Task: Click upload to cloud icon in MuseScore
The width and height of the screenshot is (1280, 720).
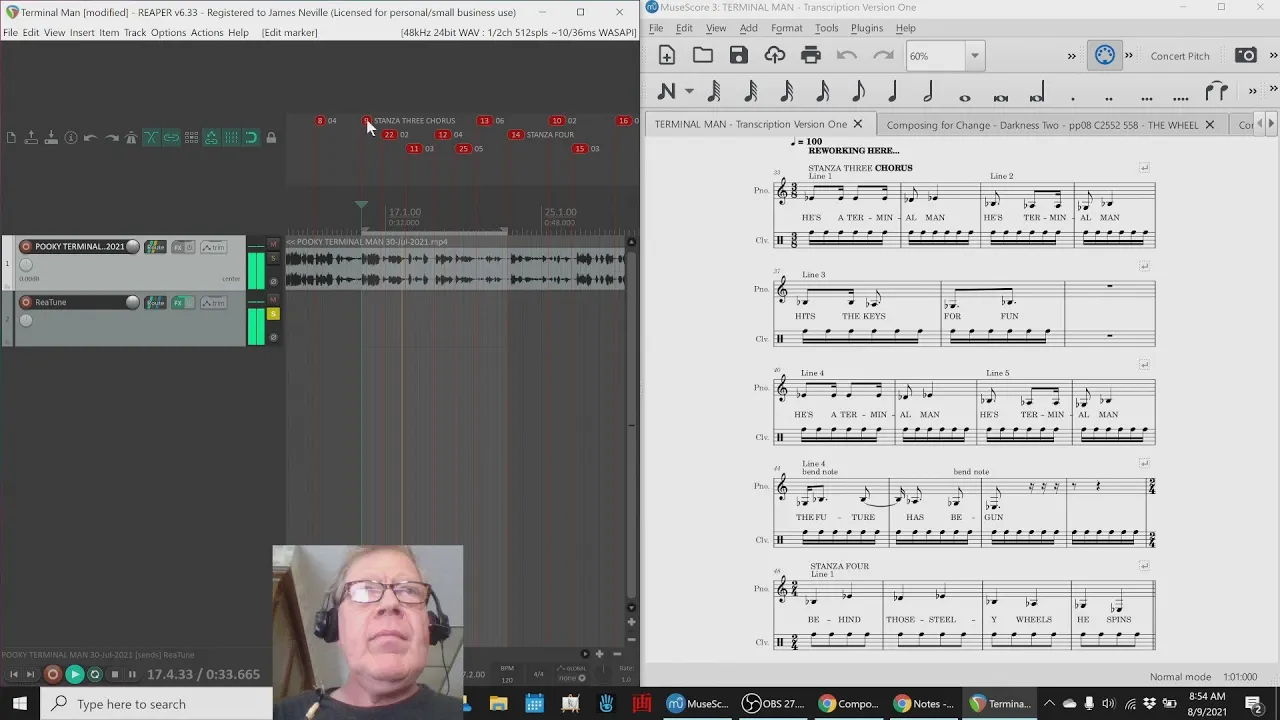Action: (775, 56)
